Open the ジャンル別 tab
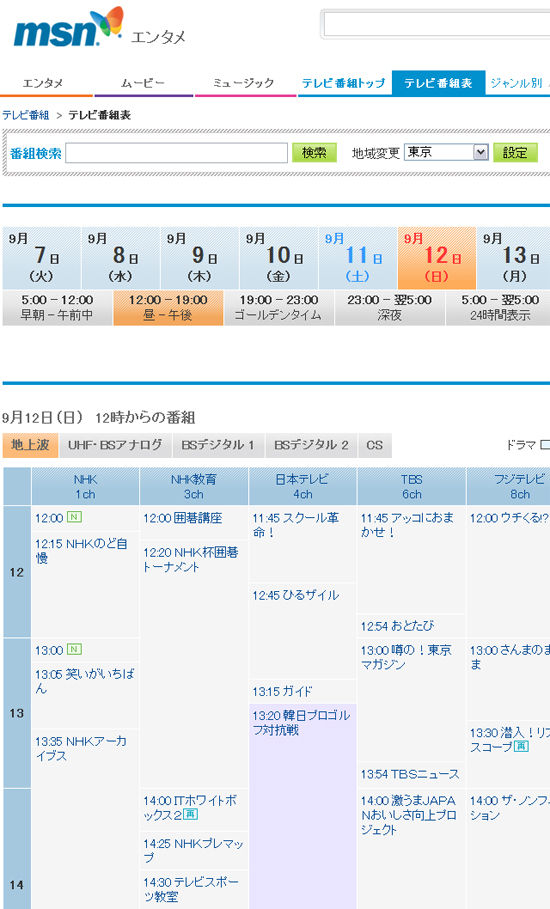Viewport: 550px width, 909px height. 517,83
